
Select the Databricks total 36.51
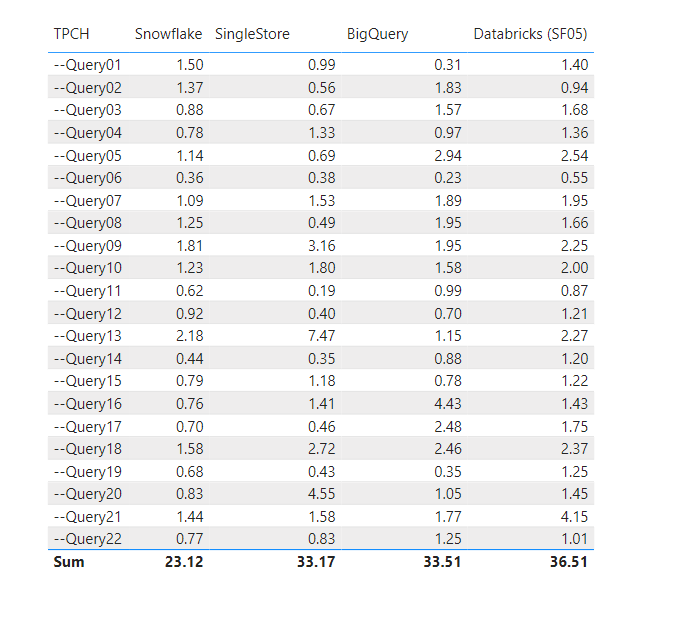(x=566, y=562)
